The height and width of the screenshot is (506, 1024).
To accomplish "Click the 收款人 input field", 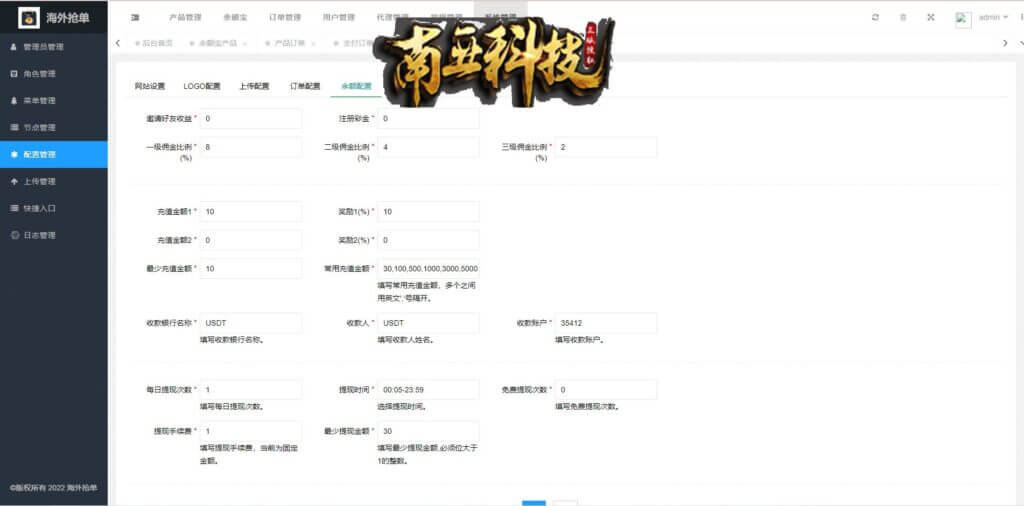I will click(428, 323).
